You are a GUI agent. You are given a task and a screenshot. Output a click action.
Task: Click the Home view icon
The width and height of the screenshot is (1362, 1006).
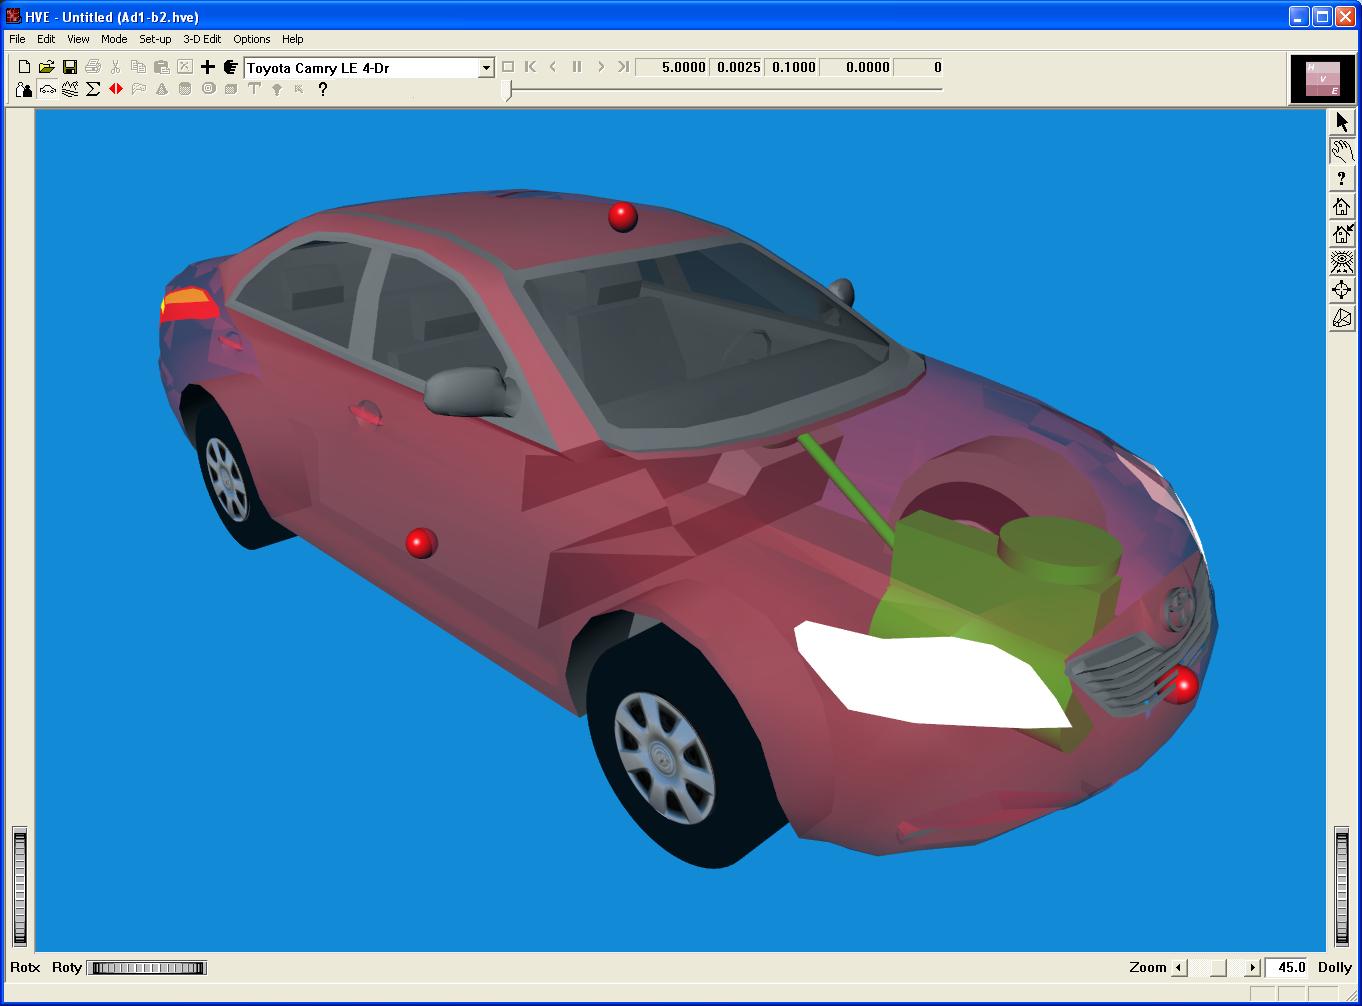[1342, 207]
